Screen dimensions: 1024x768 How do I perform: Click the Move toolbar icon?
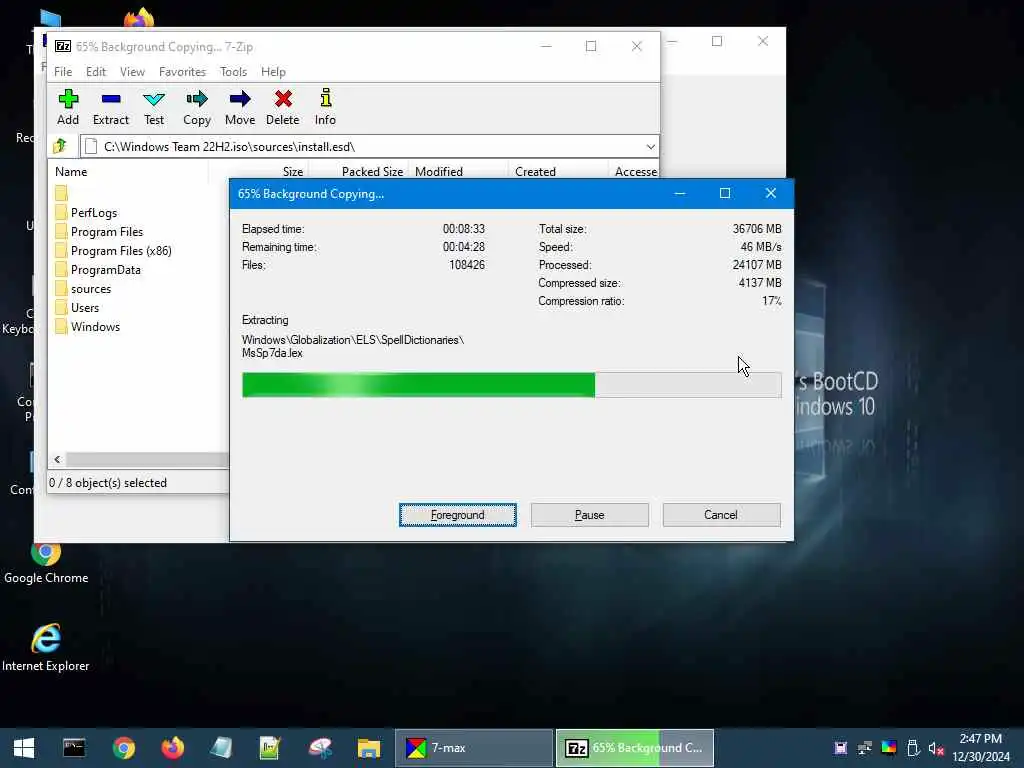pyautogui.click(x=240, y=107)
